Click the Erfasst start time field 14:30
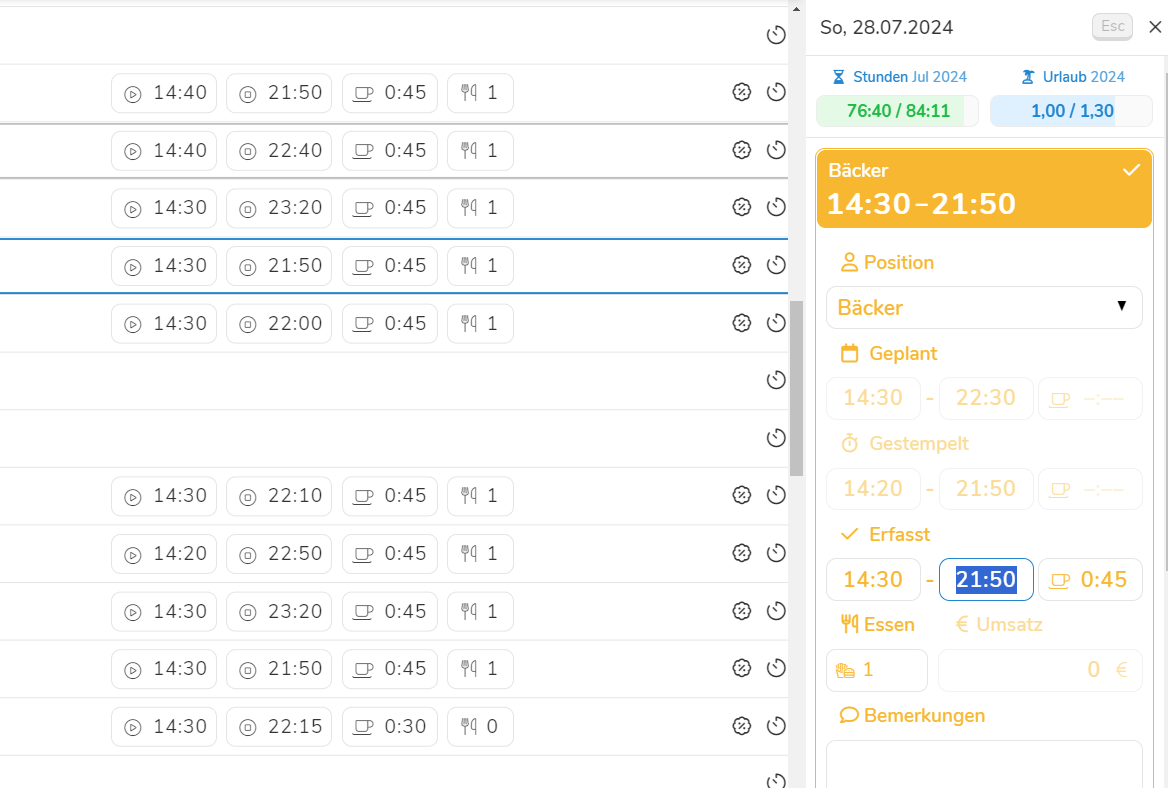 [x=873, y=579]
